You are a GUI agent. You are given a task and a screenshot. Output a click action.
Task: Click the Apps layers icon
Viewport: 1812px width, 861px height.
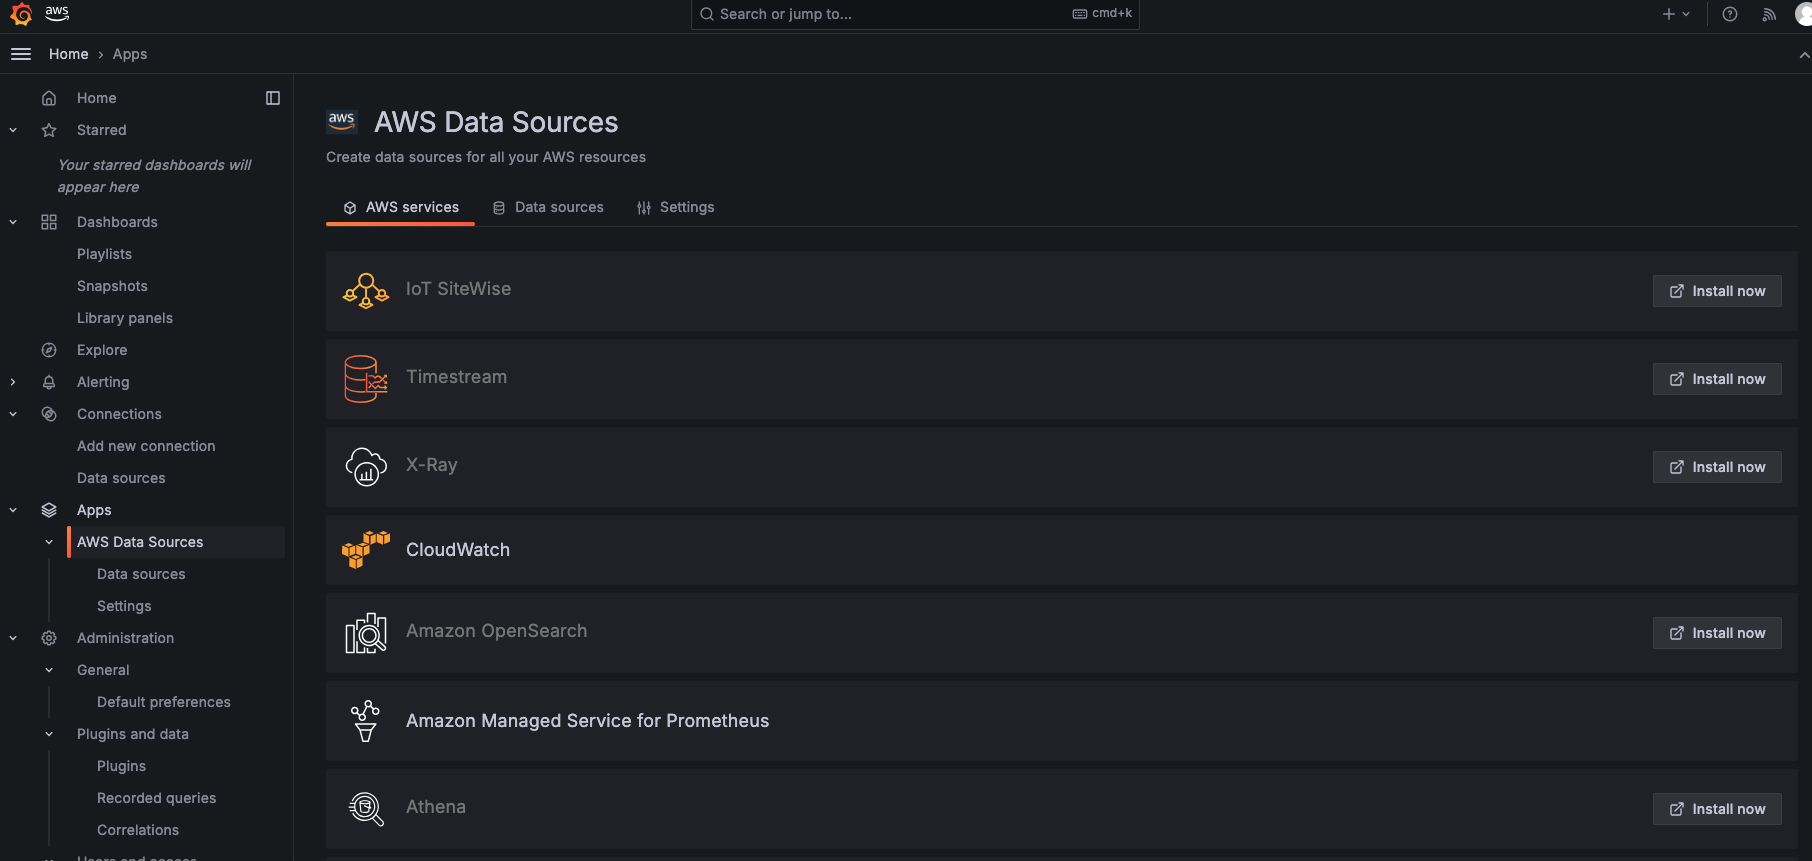[x=49, y=510]
